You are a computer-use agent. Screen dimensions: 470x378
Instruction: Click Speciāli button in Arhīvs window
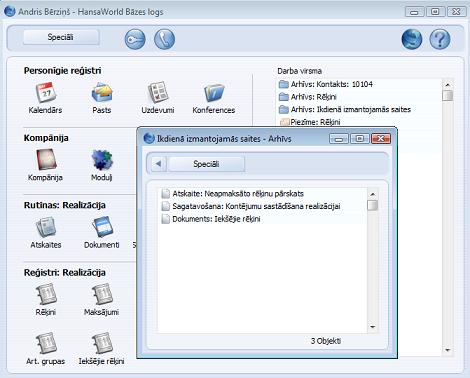point(206,164)
